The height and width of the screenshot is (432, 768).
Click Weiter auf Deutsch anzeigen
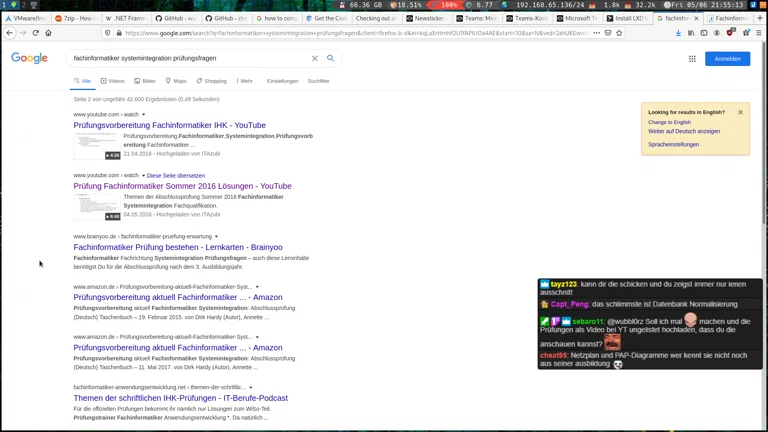point(684,131)
